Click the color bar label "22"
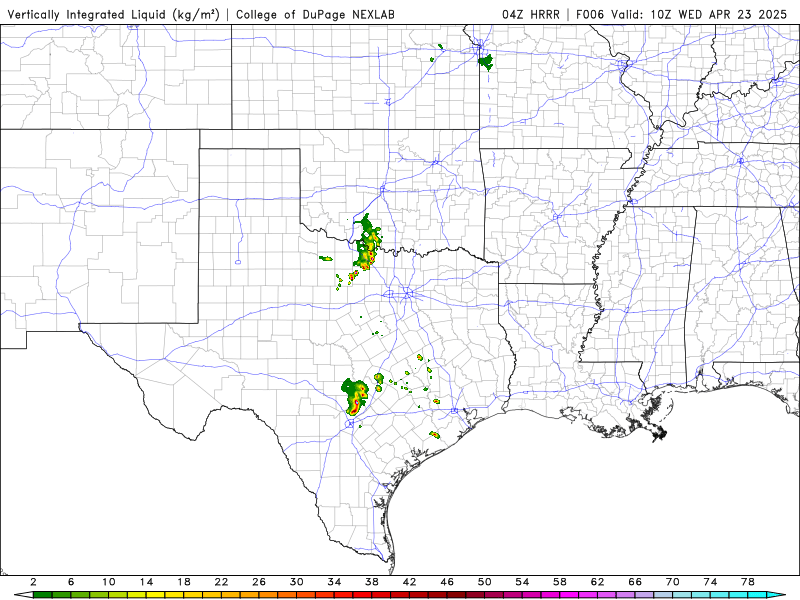The height and width of the screenshot is (600, 800). coord(221,582)
